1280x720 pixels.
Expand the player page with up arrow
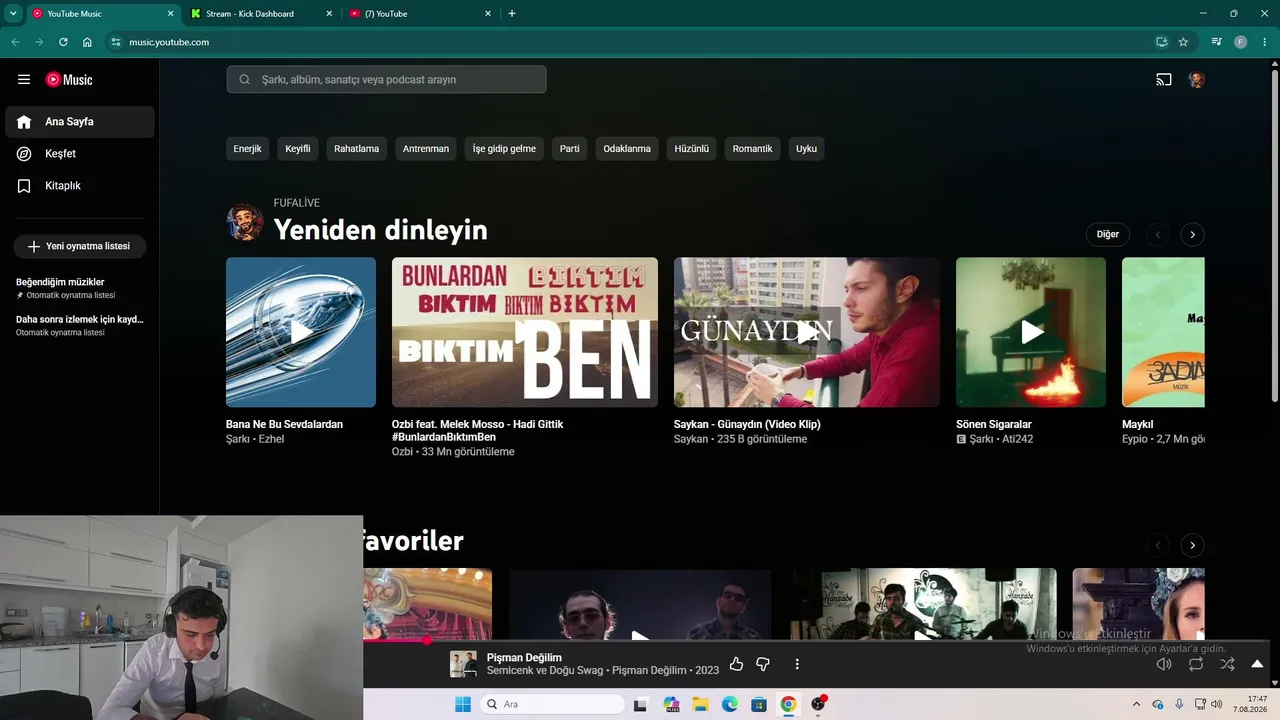coord(1257,664)
